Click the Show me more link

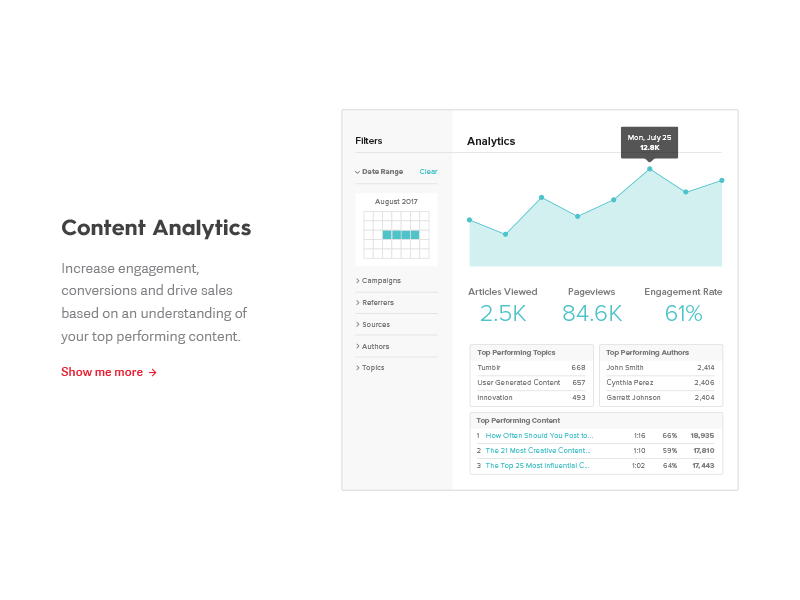pyautogui.click(x=108, y=371)
